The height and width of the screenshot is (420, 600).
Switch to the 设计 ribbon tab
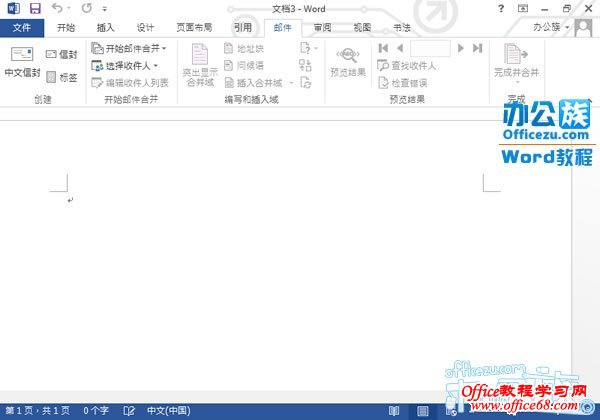[145, 28]
